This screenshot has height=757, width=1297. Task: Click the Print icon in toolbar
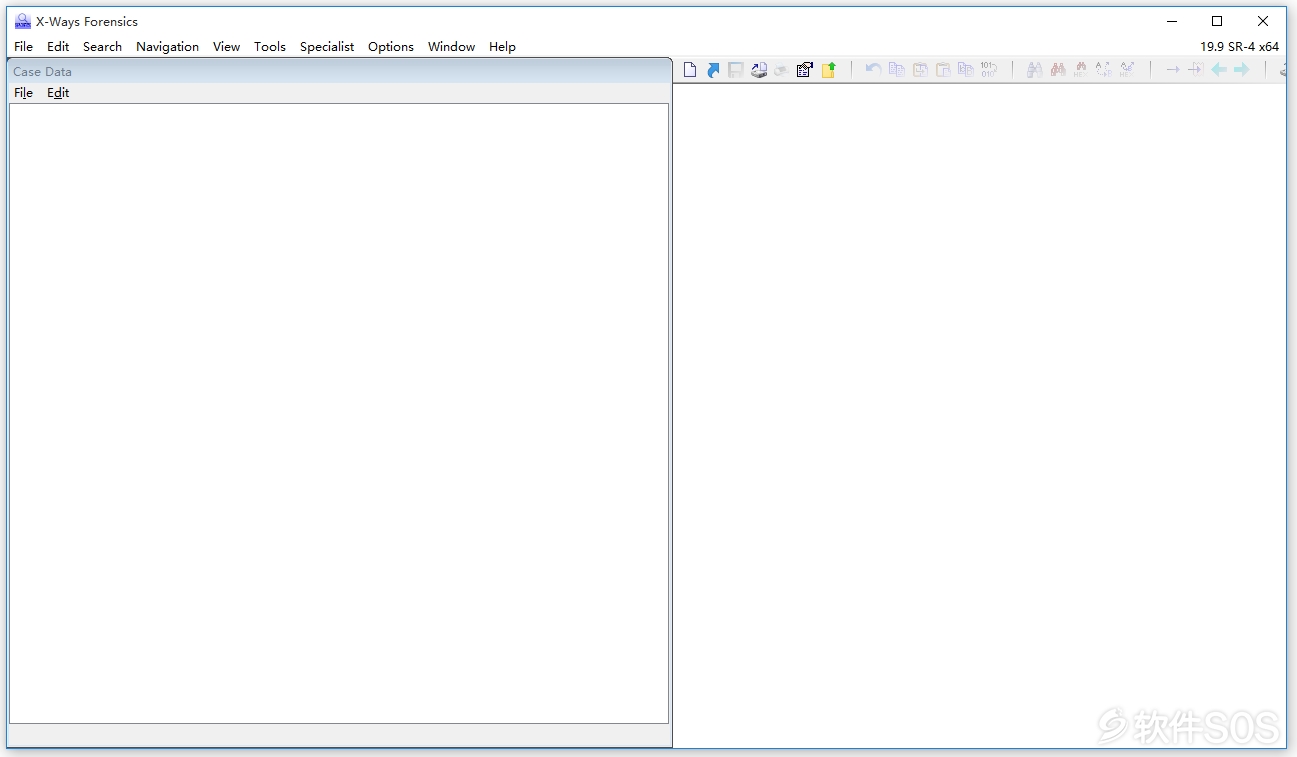(x=781, y=70)
